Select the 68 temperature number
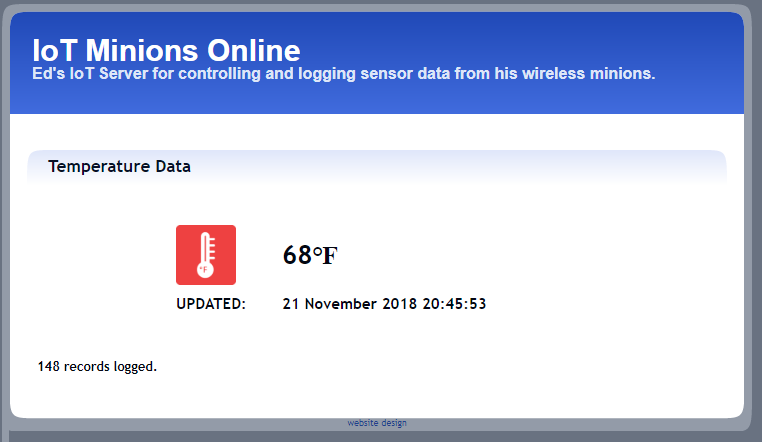The image size is (762, 442). click(297, 256)
